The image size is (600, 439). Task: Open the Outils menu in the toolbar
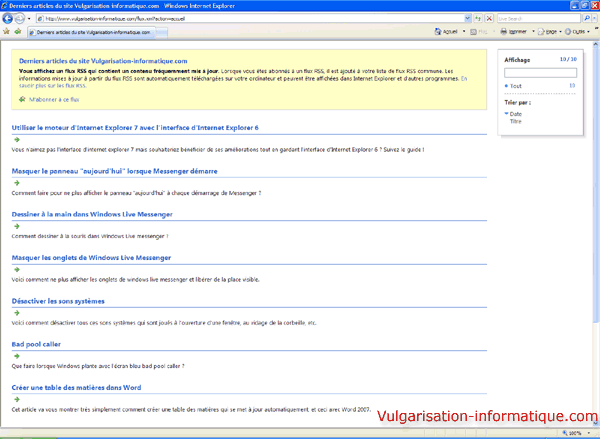click(x=577, y=32)
